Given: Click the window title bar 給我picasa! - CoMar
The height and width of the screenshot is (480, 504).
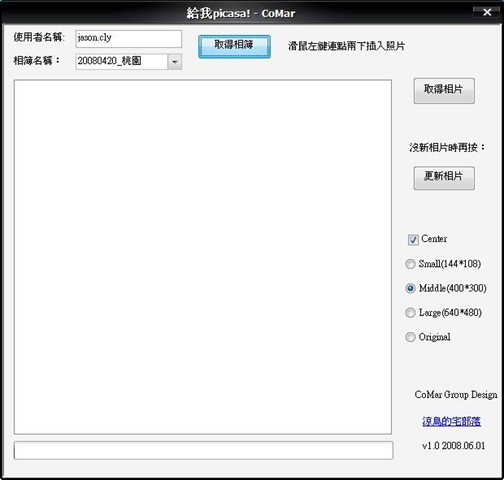Looking at the screenshot, I should 241,13.
